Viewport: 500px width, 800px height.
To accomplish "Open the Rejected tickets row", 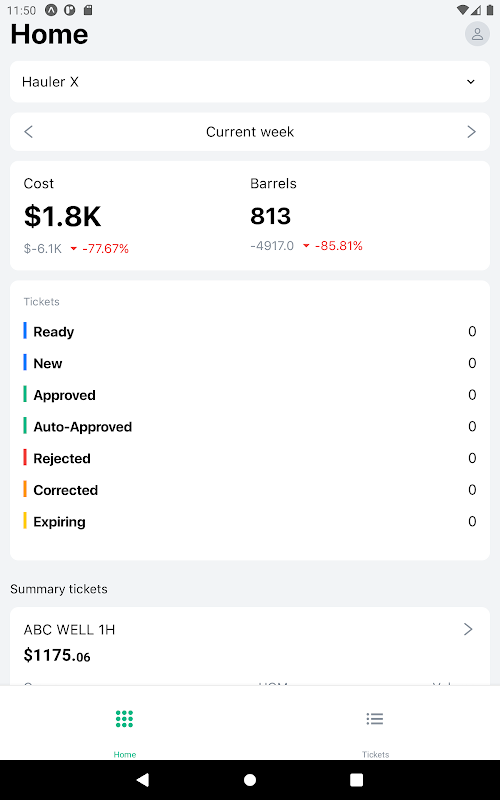I will [x=250, y=458].
